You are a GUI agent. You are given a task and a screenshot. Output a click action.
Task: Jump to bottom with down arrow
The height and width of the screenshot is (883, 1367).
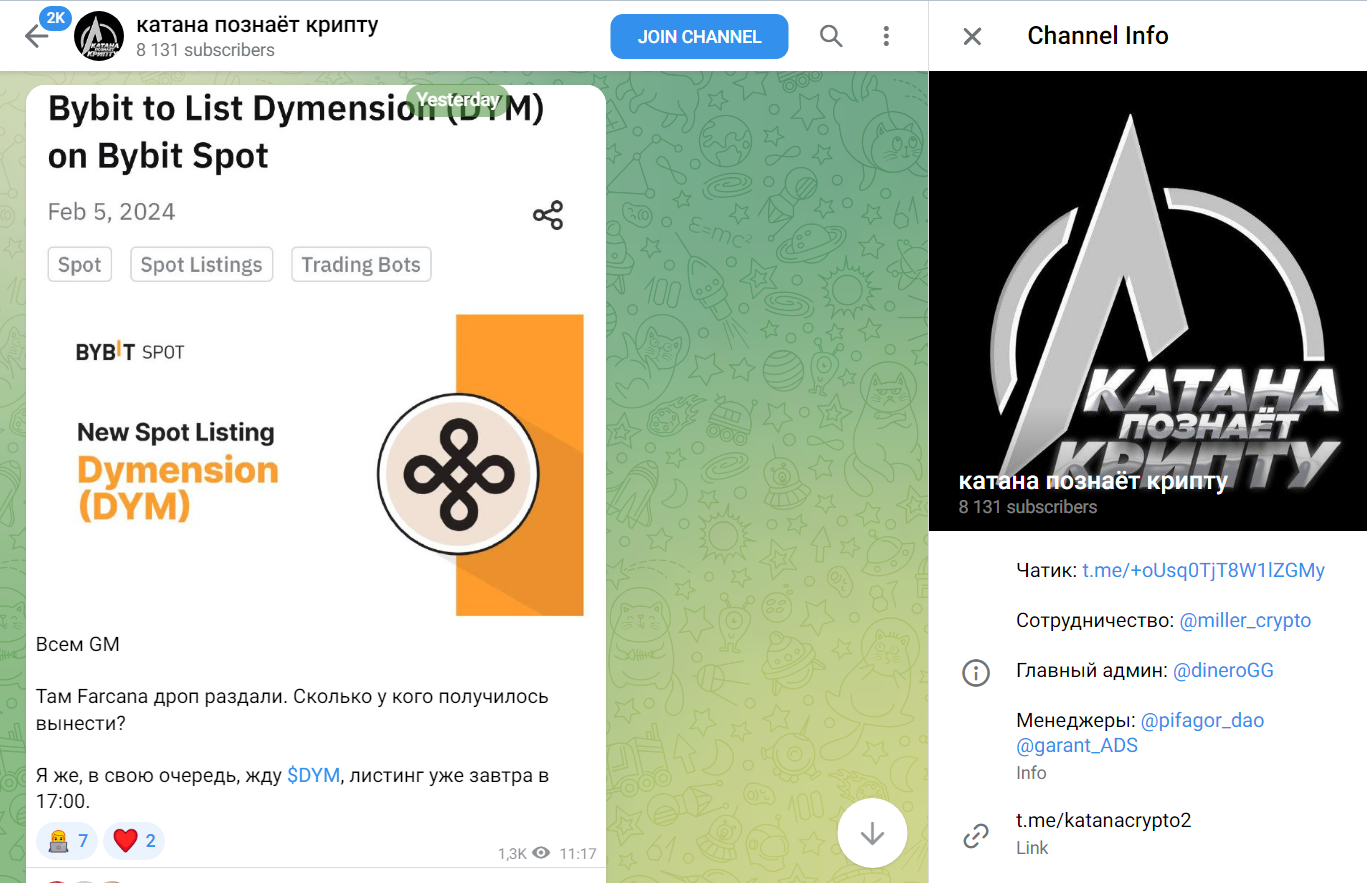pos(872,833)
